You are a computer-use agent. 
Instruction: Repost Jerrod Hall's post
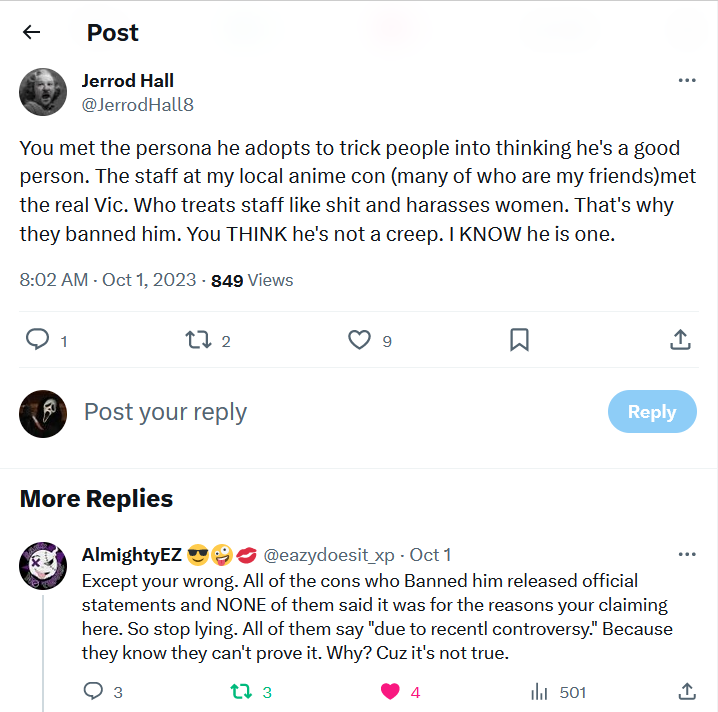pyautogui.click(x=198, y=341)
